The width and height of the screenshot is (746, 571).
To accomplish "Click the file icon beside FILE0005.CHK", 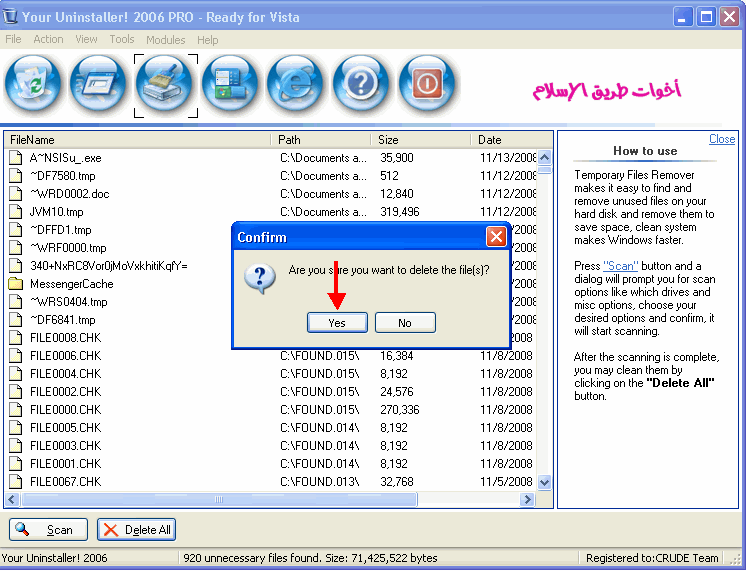I will click(x=16, y=427).
